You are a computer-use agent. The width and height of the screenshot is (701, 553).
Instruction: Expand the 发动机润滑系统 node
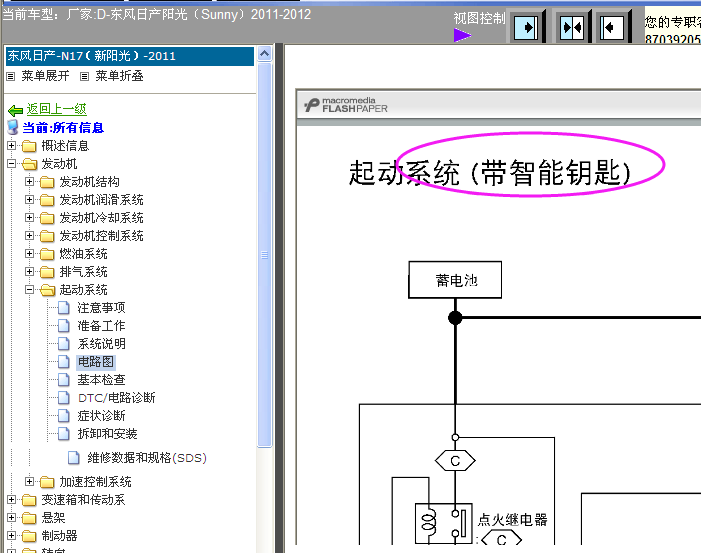(30, 199)
